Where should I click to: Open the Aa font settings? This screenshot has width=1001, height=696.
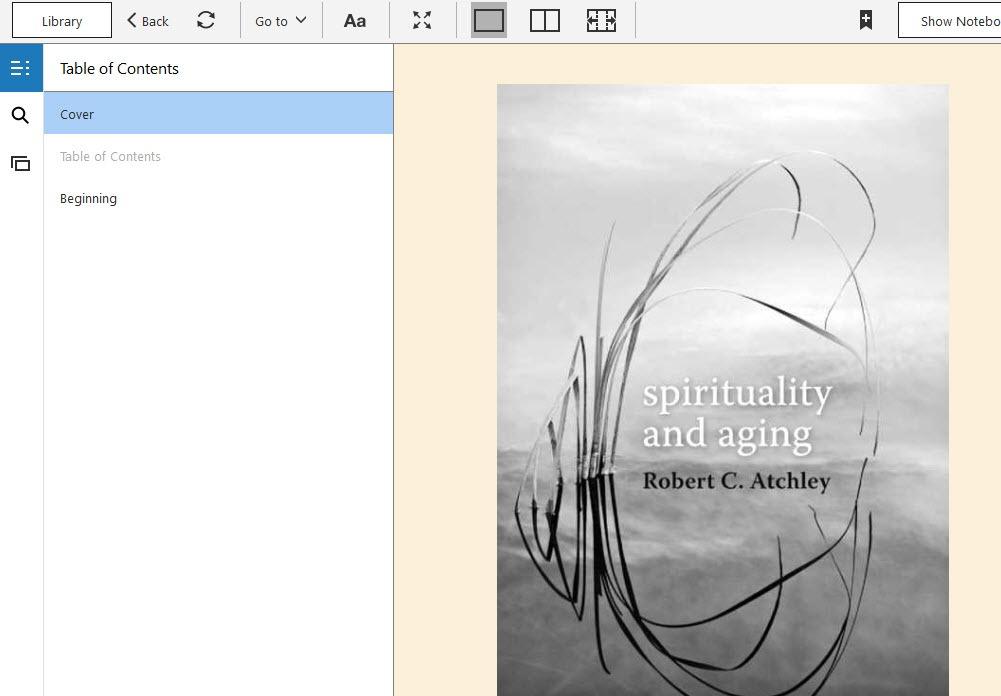click(355, 21)
